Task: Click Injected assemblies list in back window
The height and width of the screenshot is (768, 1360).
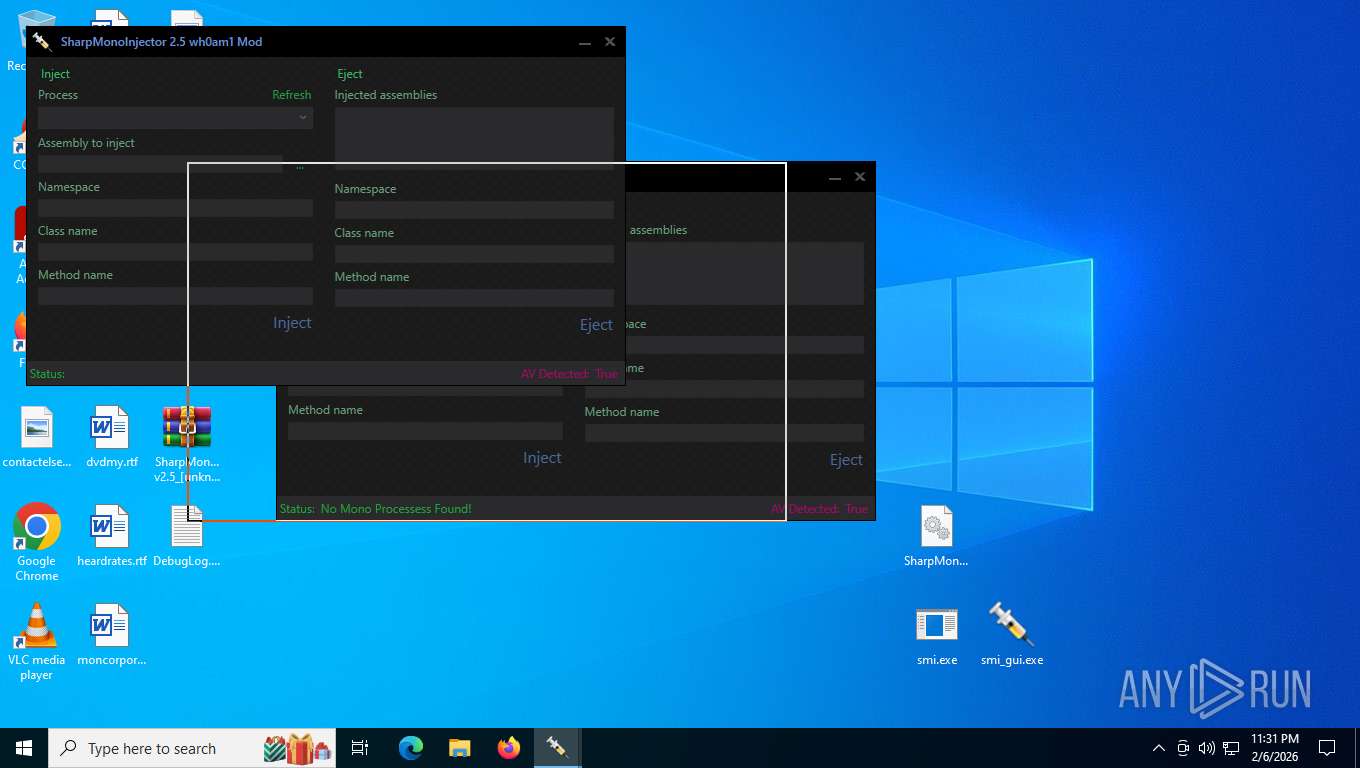Action: [745, 273]
